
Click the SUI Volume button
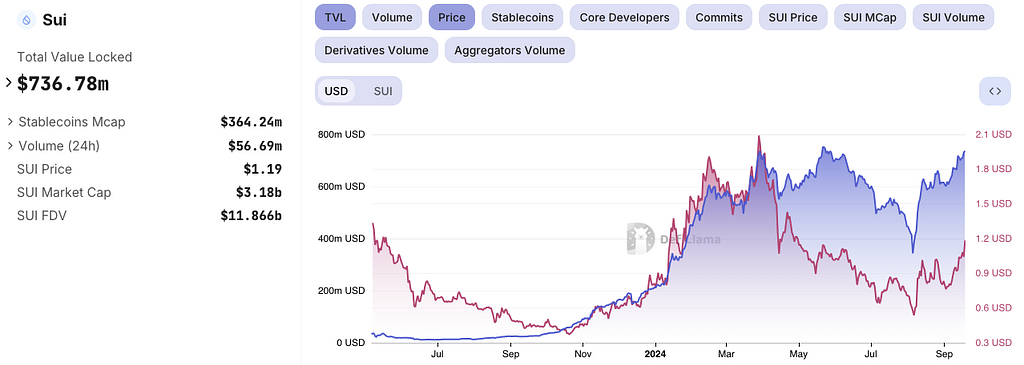(x=953, y=18)
